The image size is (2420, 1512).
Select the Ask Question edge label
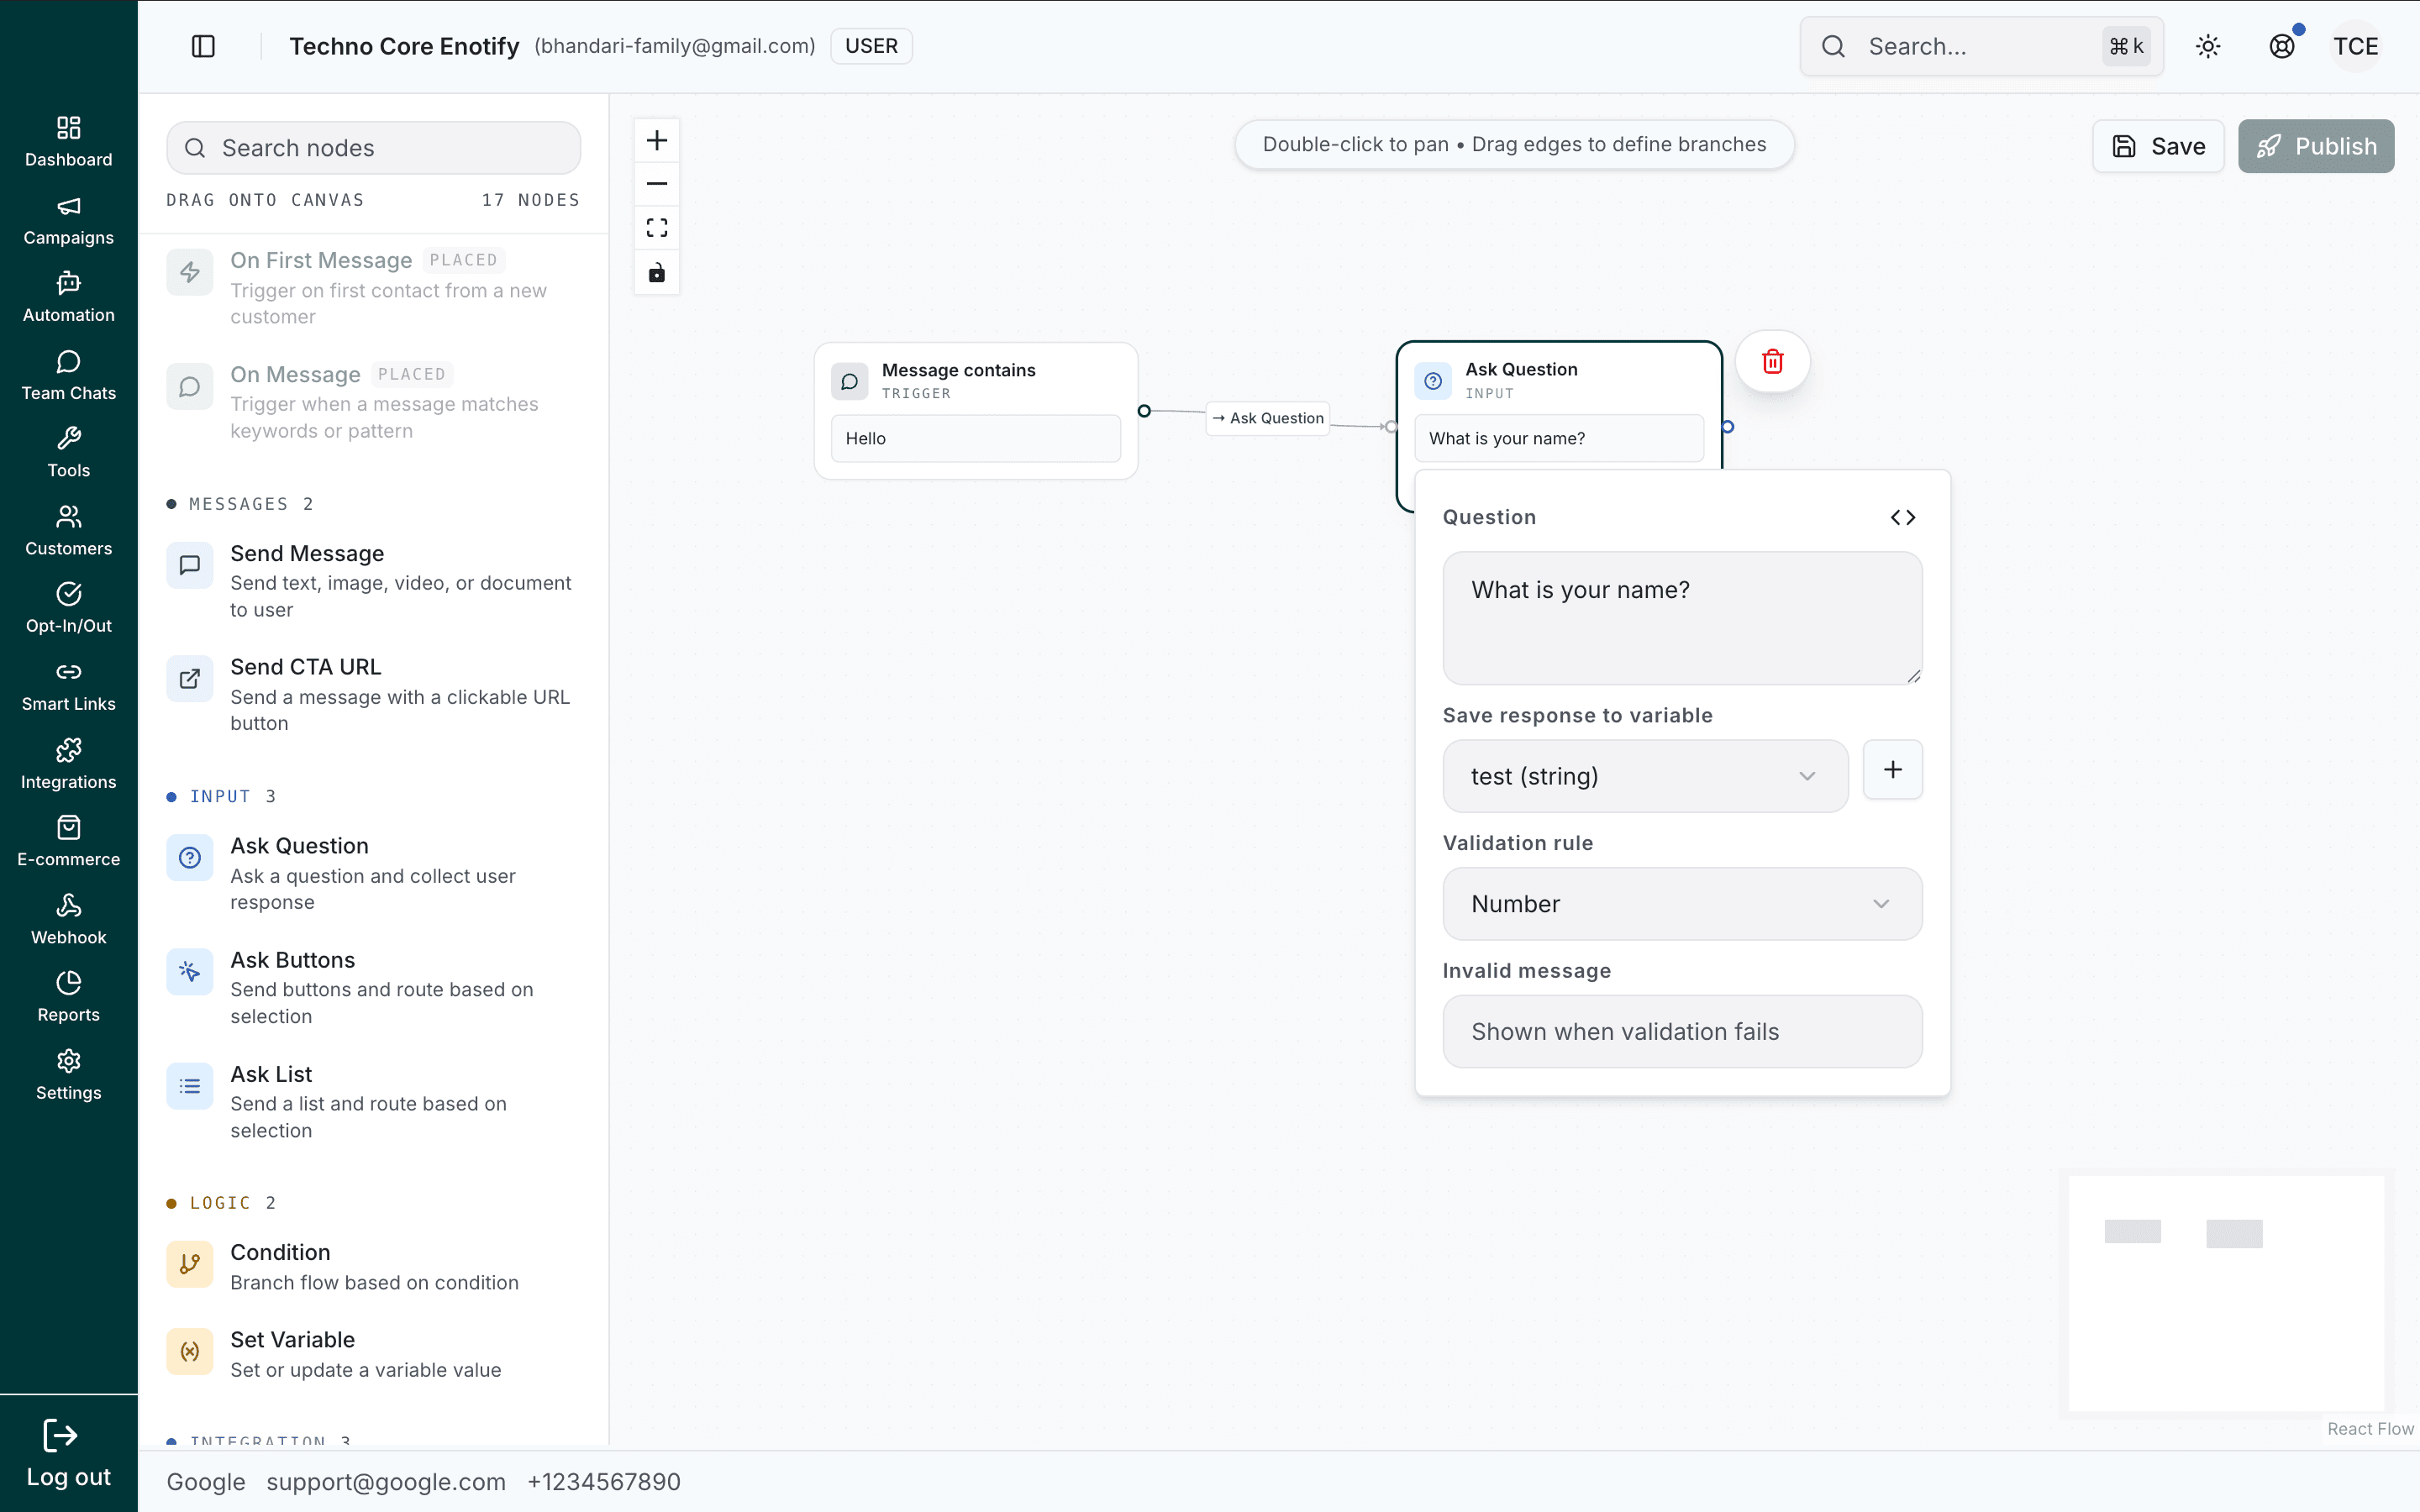[x=1267, y=418]
